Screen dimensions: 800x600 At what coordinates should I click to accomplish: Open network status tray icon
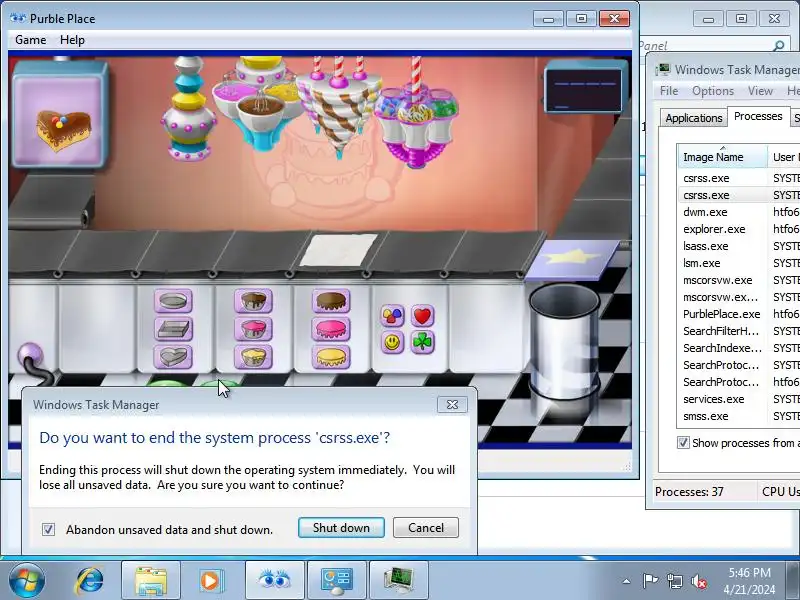pos(674,581)
